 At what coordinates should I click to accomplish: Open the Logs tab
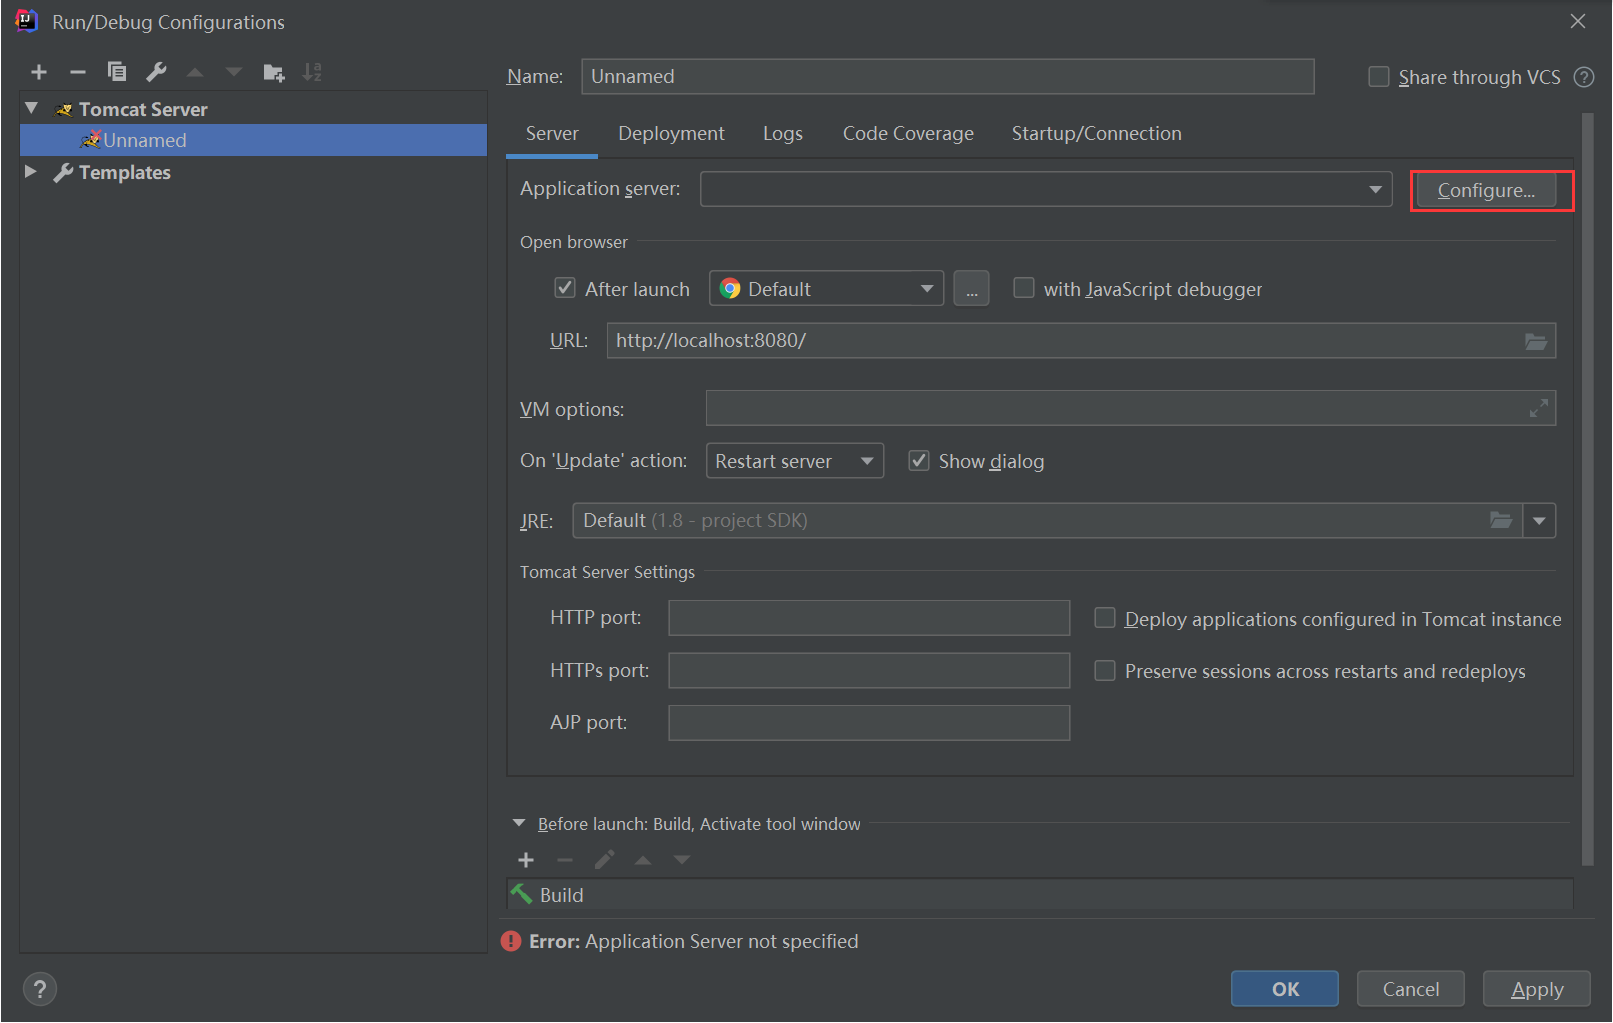pyautogui.click(x=782, y=134)
